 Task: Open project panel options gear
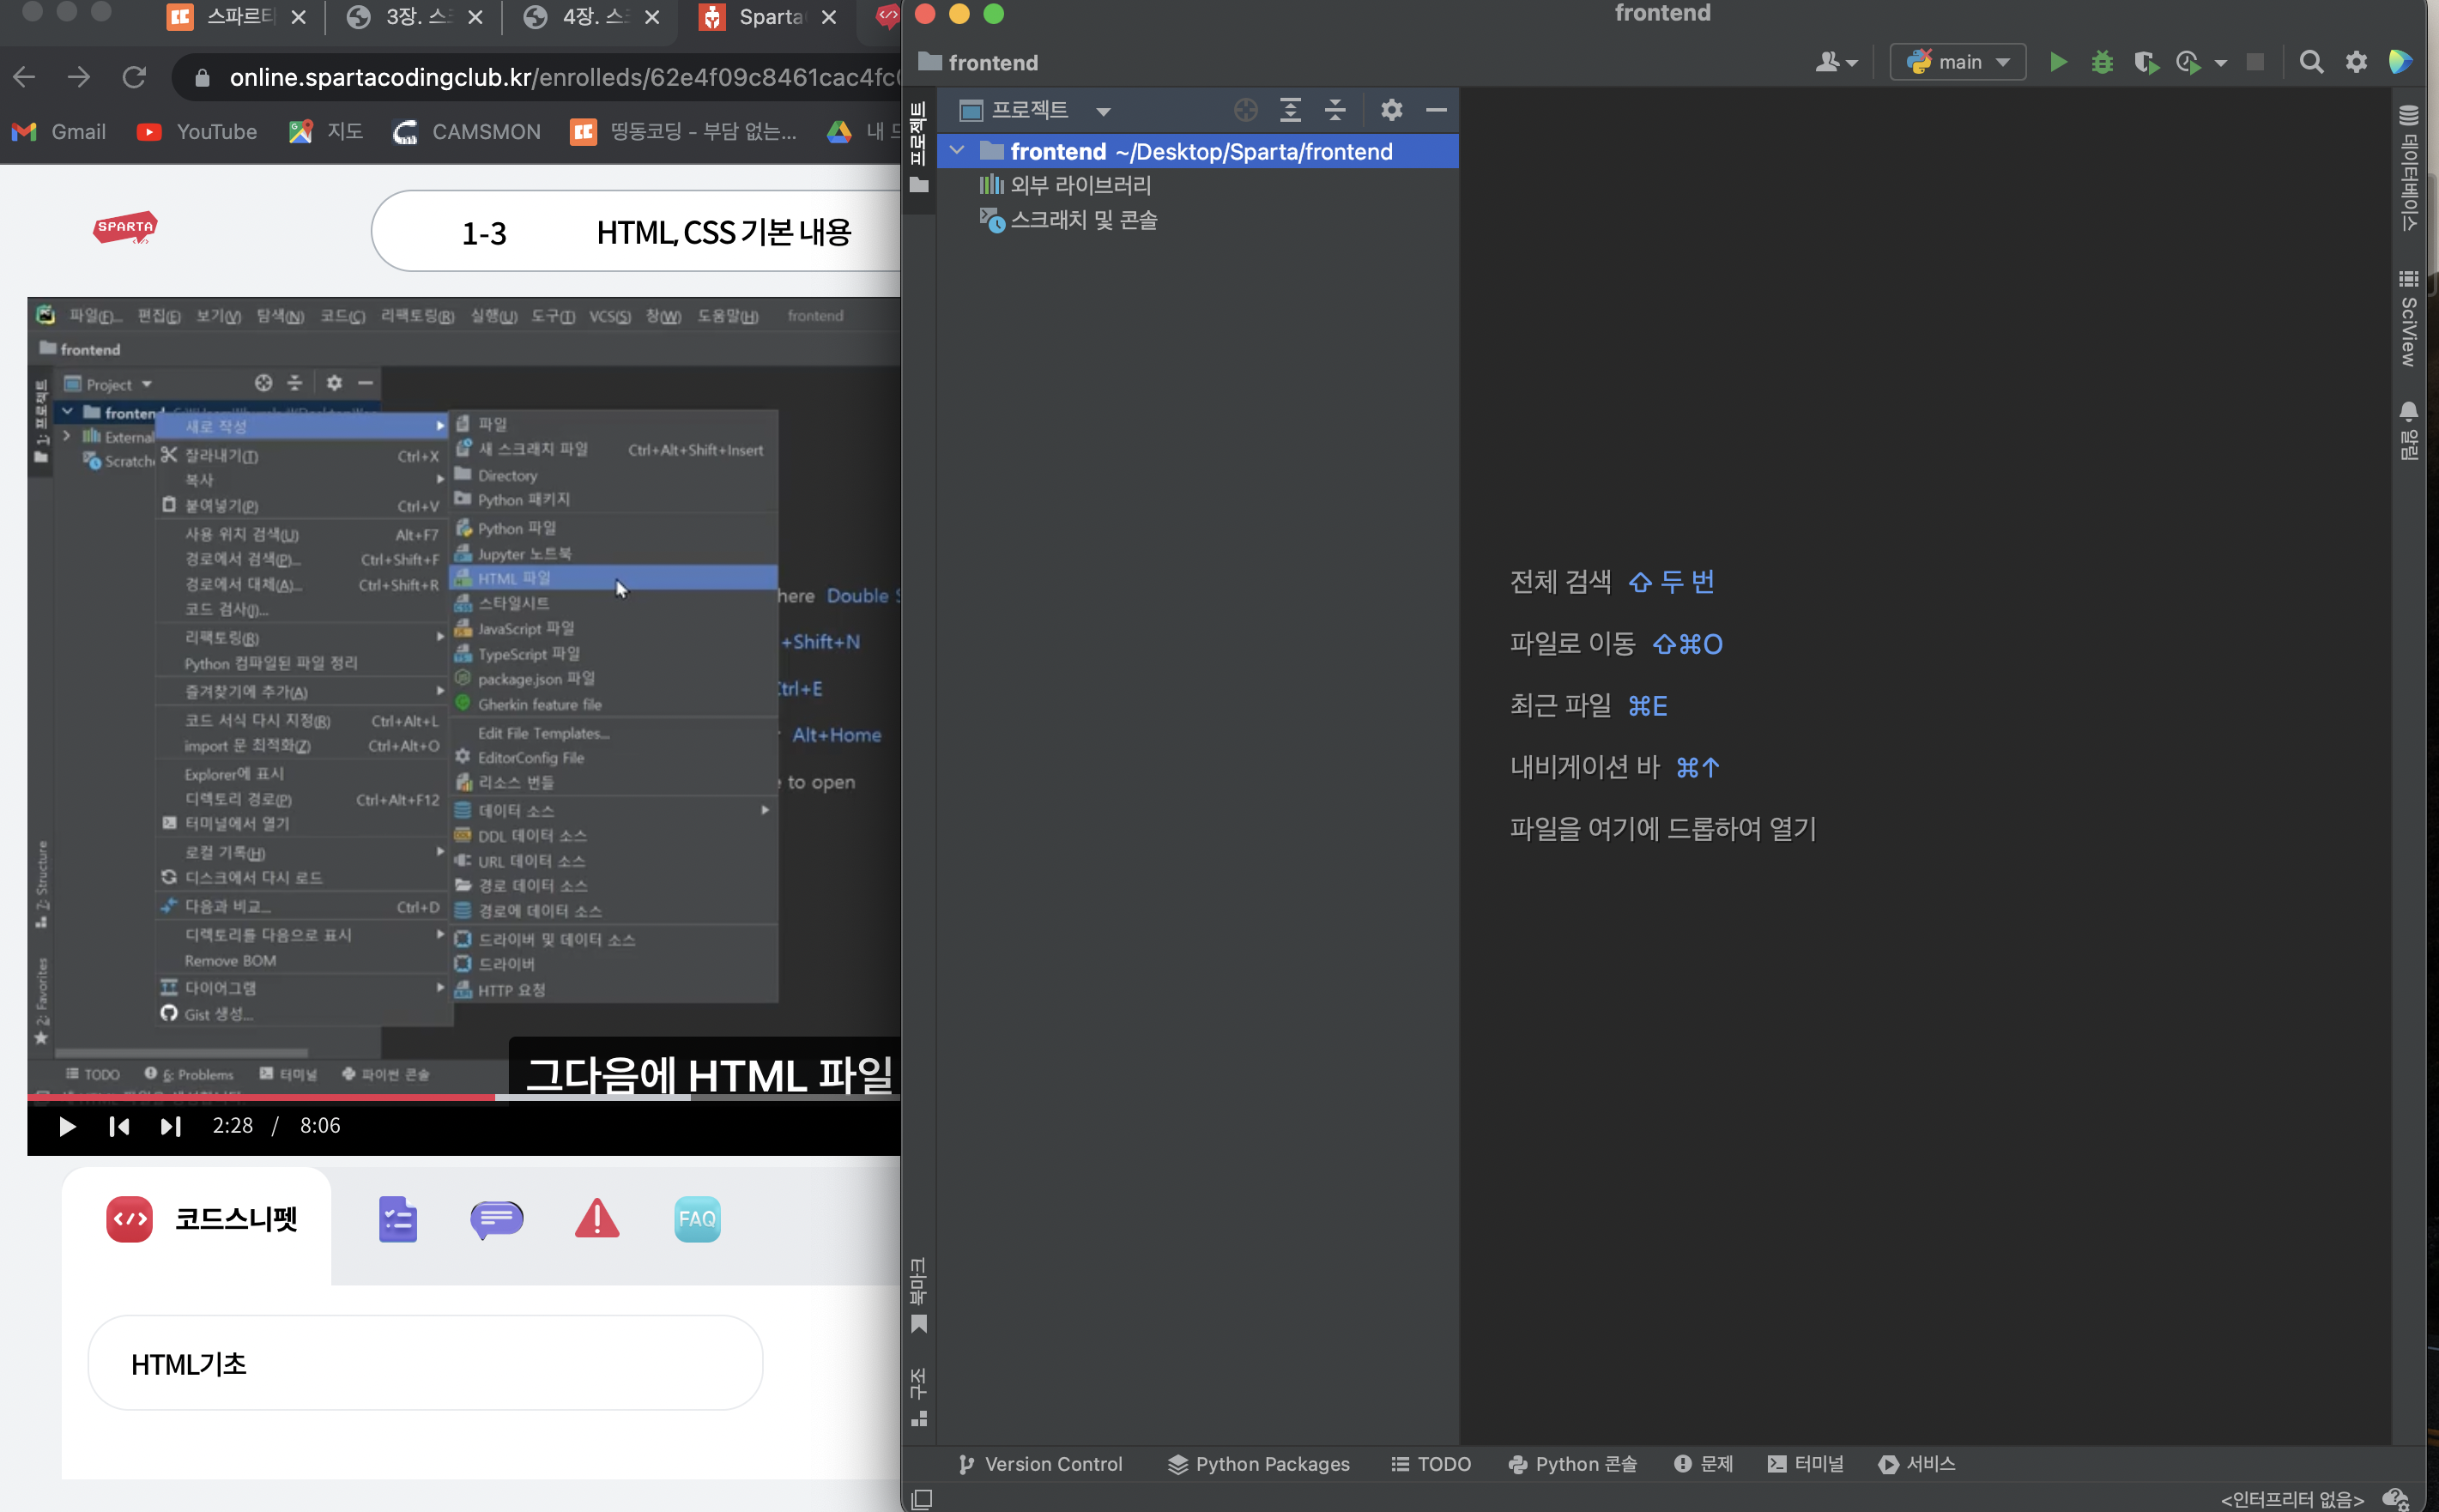coord(1391,110)
